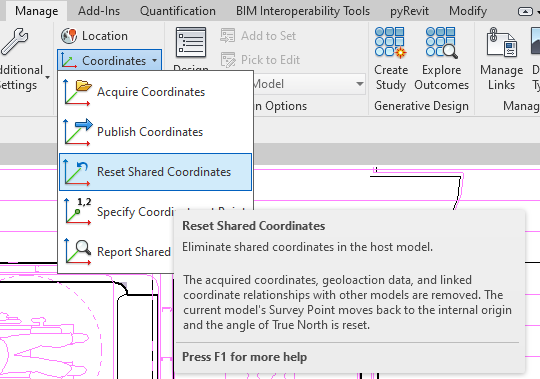Collapse the Coordinates dropdown button

(110, 60)
